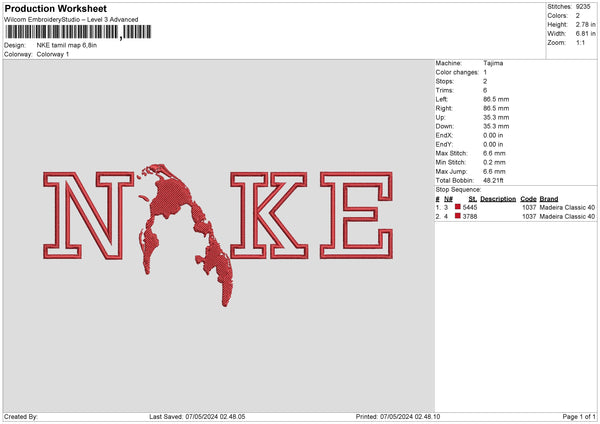Click the Right 86.5 mm value
Screen dimensions: 600x424
[496, 109]
